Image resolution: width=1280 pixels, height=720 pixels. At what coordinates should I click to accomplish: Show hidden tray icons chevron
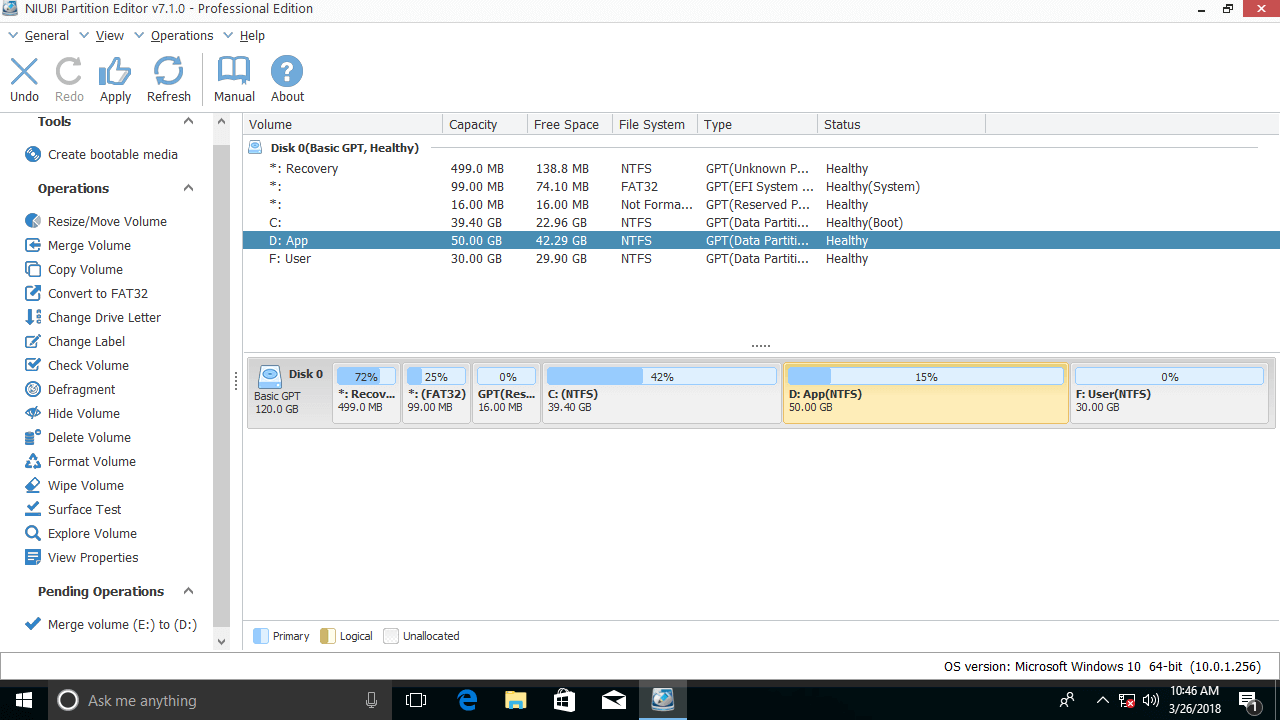(x=1102, y=700)
